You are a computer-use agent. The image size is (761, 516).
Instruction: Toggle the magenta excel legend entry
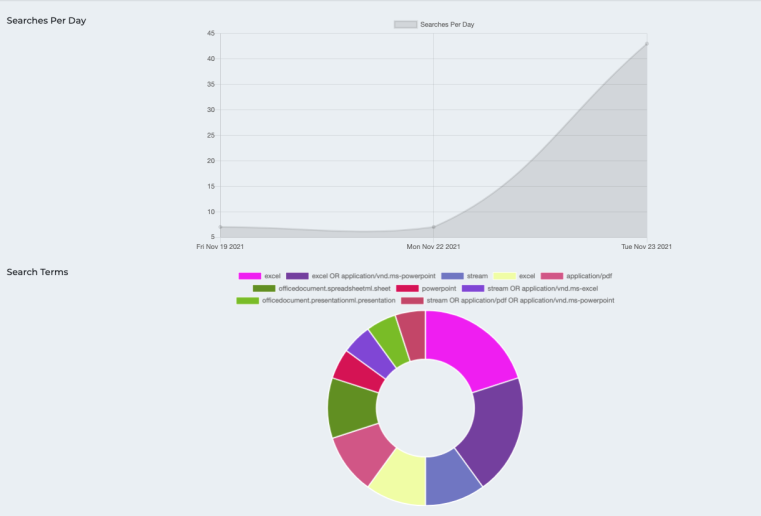point(260,276)
